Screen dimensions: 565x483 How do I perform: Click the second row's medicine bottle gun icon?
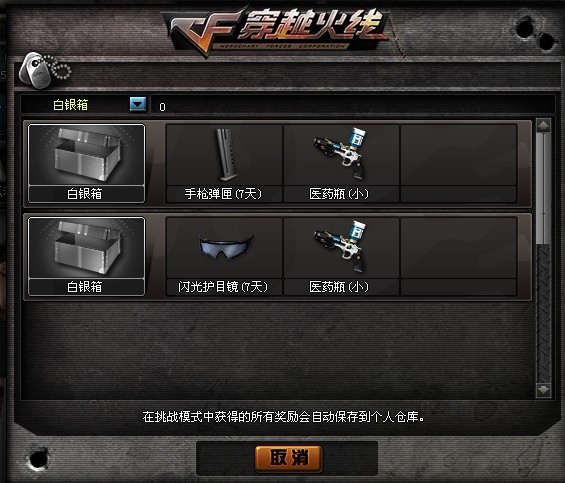pyautogui.click(x=341, y=248)
